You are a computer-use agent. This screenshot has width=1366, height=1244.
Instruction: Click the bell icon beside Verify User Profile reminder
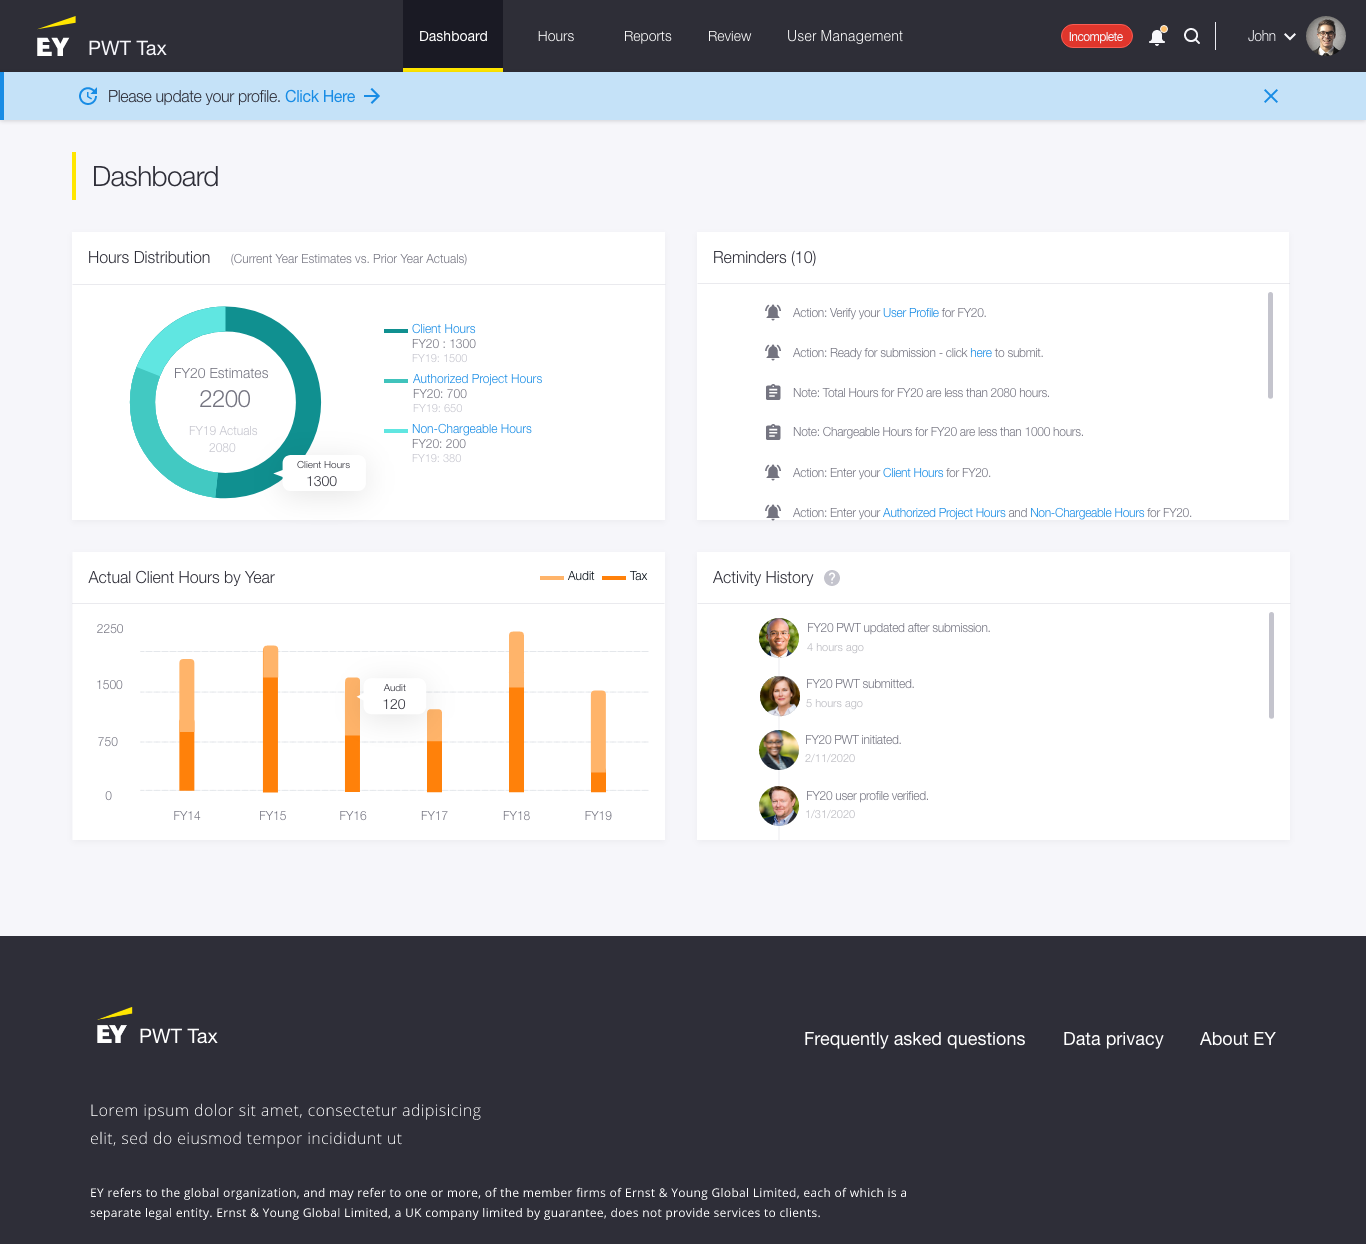point(772,312)
